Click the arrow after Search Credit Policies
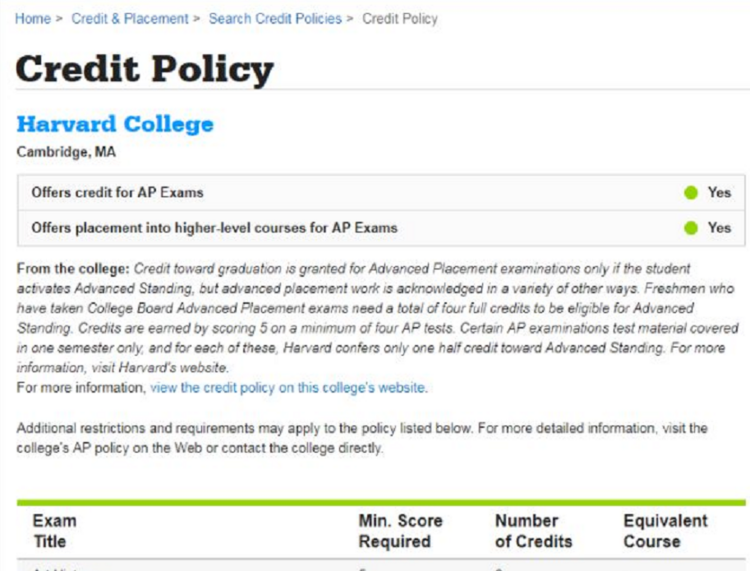Viewport: 750px width, 571px height. [x=351, y=18]
